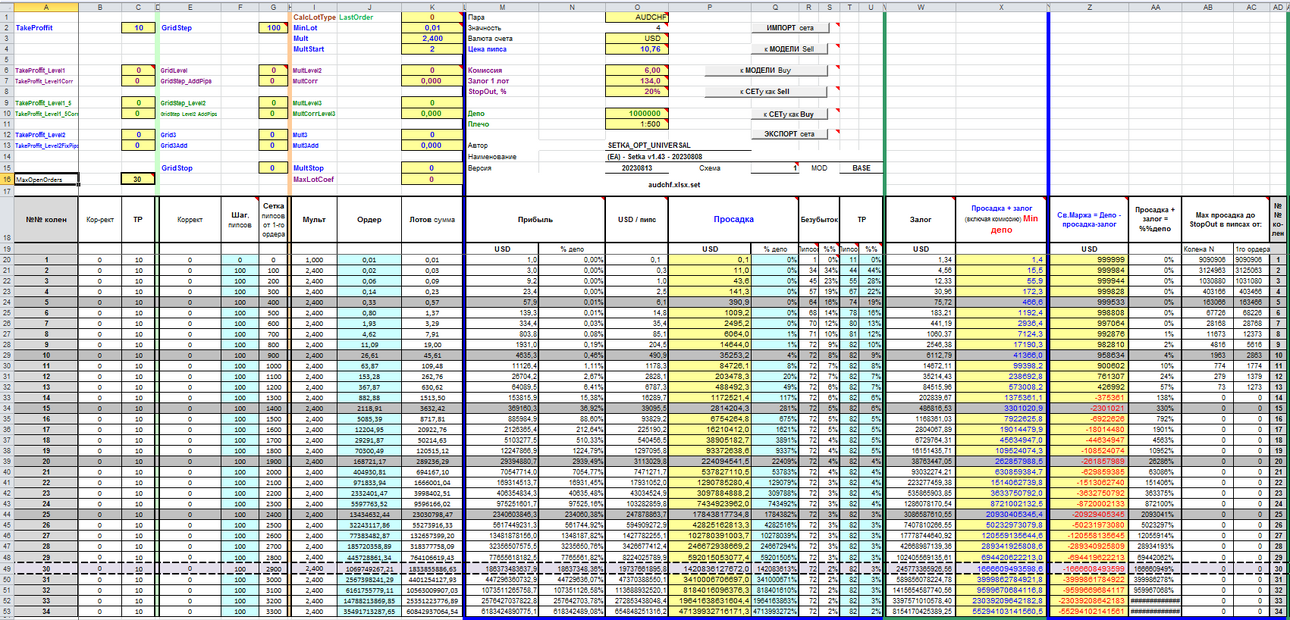Click the Лотов сумма cell 3632,42

click(431, 408)
